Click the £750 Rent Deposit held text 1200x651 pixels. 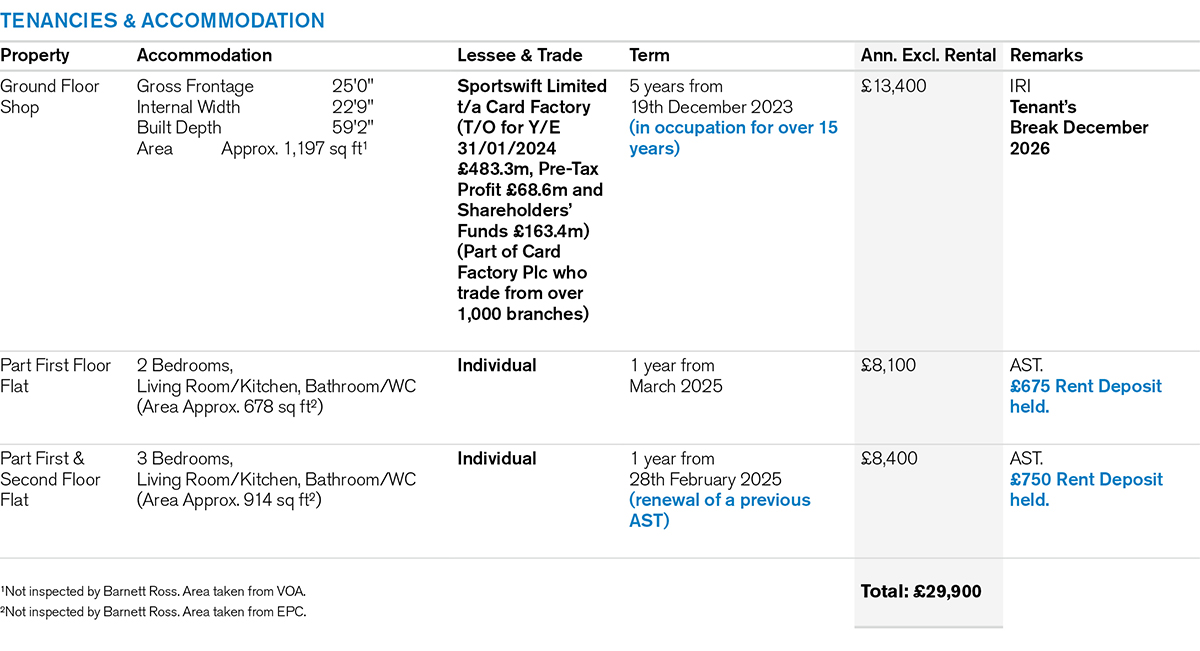pyautogui.click(x=1086, y=490)
